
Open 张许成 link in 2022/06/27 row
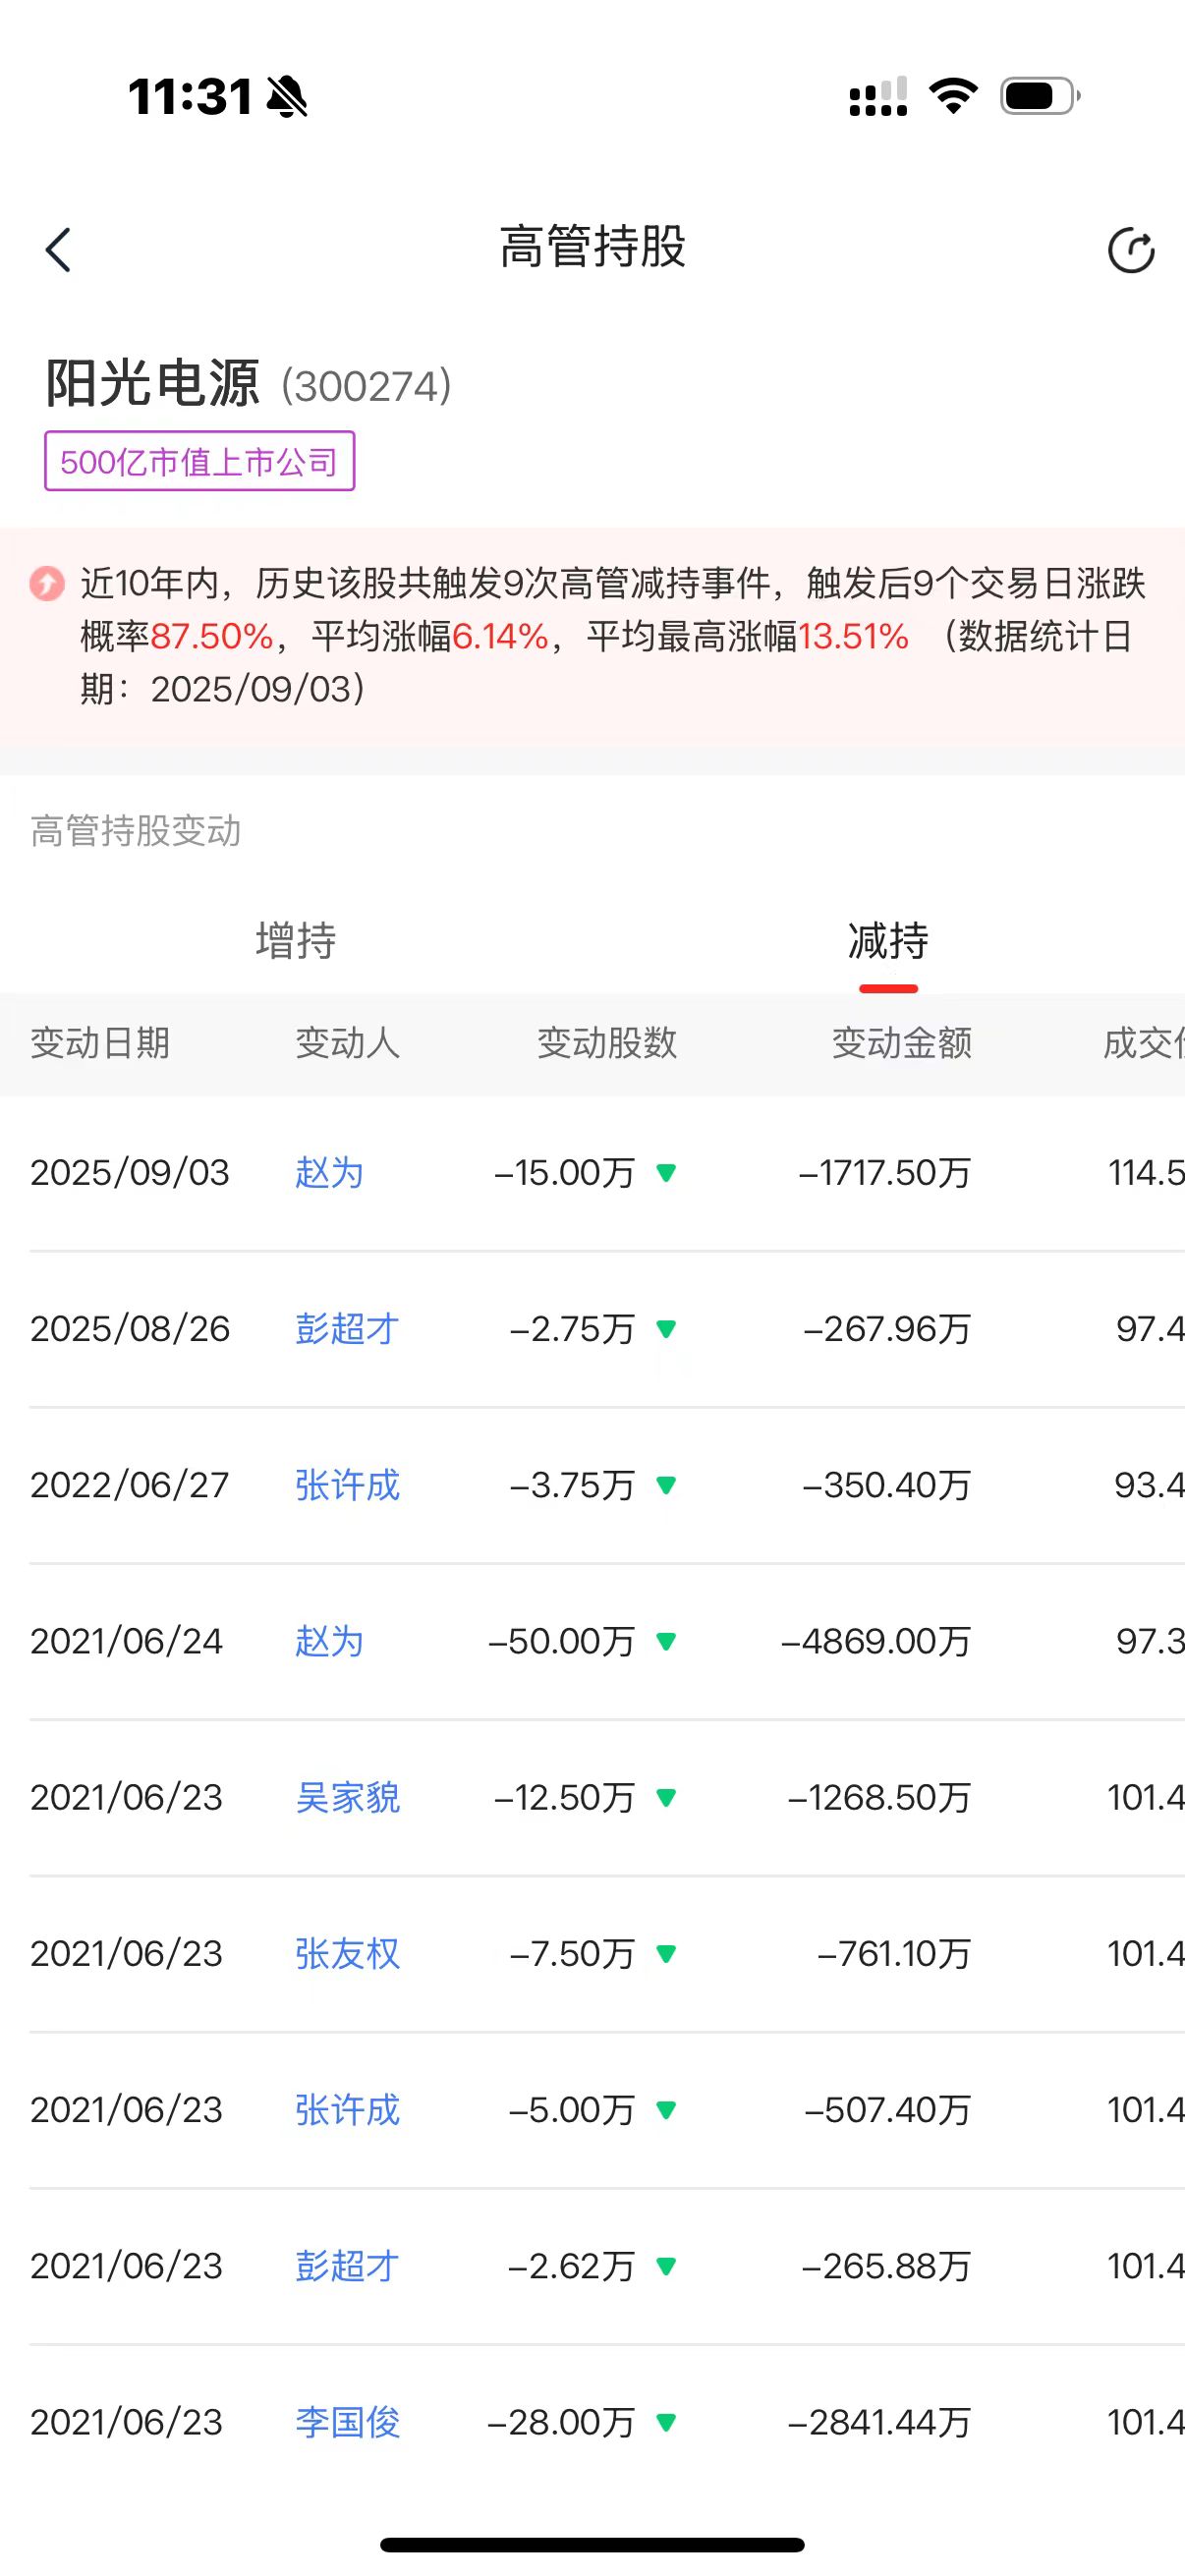point(347,1484)
